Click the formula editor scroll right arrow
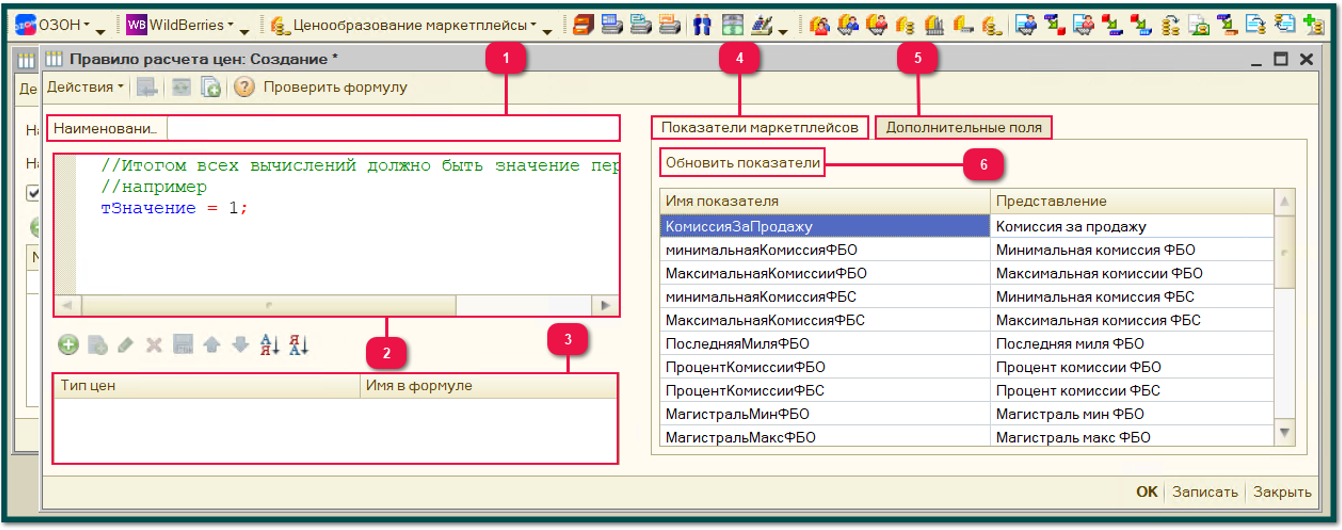The height and width of the screenshot is (530, 1342). pyautogui.click(x=605, y=304)
